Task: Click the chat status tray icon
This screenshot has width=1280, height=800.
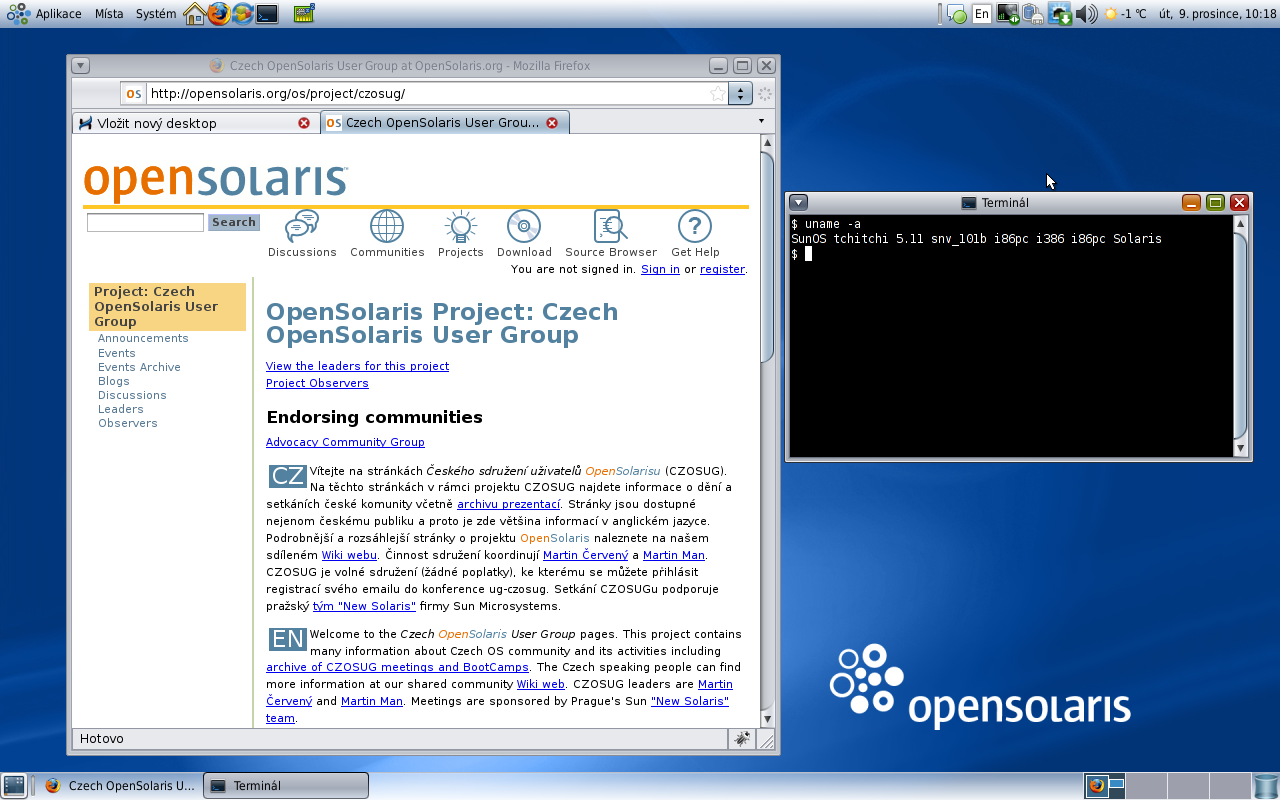Action: [957, 15]
